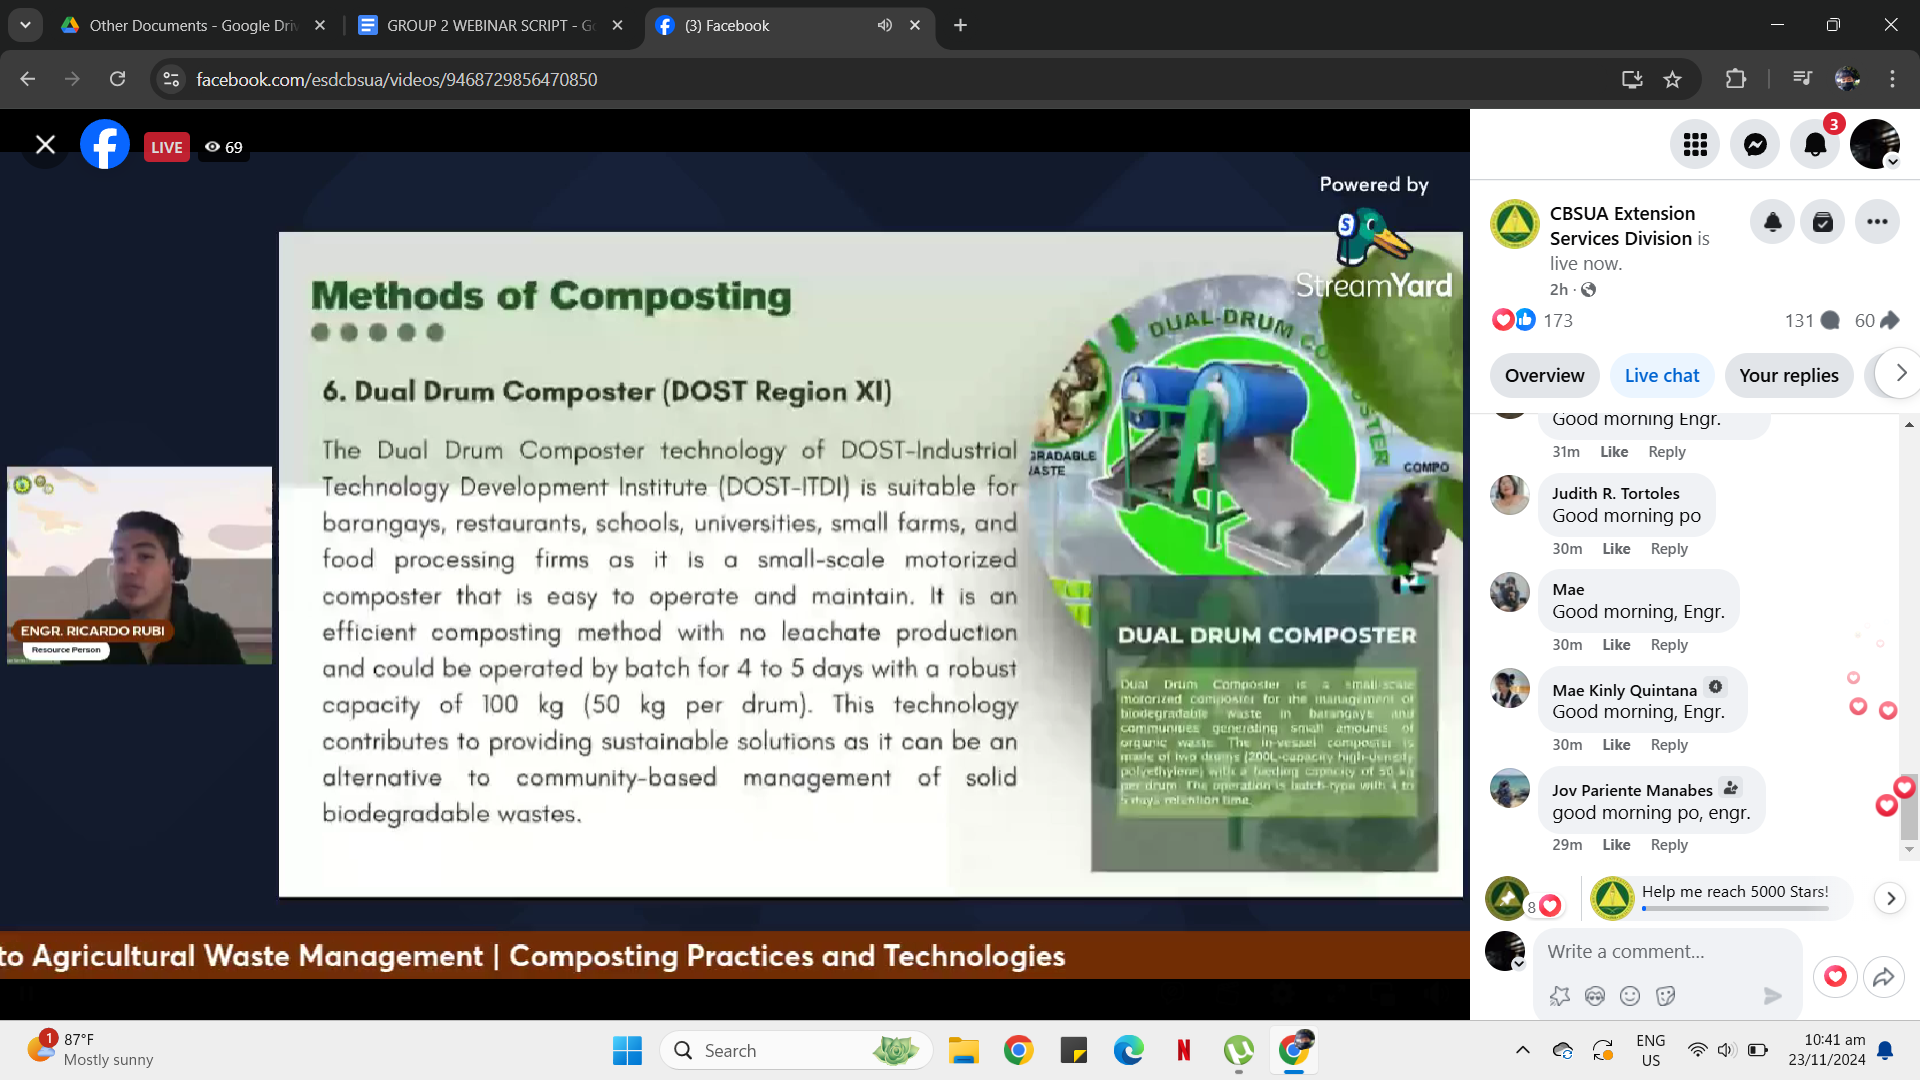Switch to Live chat tab
1920x1080 pixels.
click(x=1661, y=376)
